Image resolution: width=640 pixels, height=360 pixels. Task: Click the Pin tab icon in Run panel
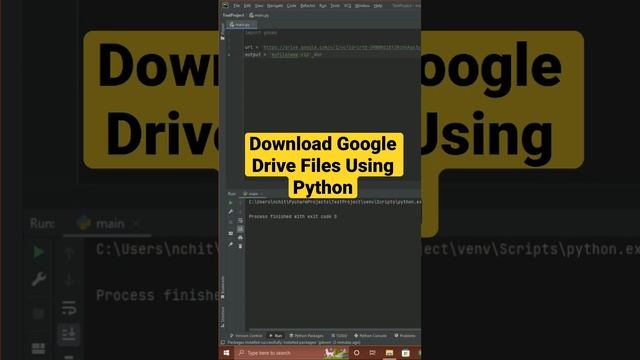pos(231,244)
